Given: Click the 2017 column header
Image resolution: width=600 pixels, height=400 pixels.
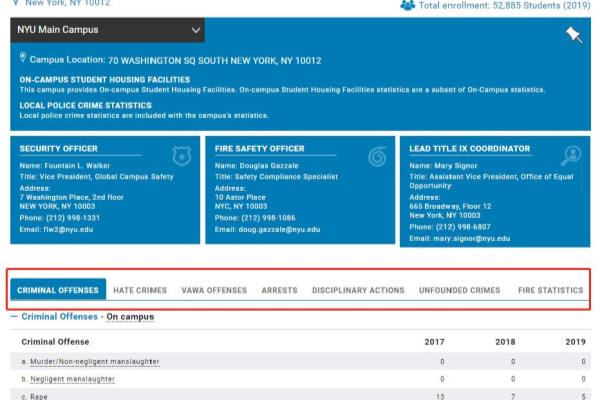Looking at the screenshot, I should coord(434,342).
